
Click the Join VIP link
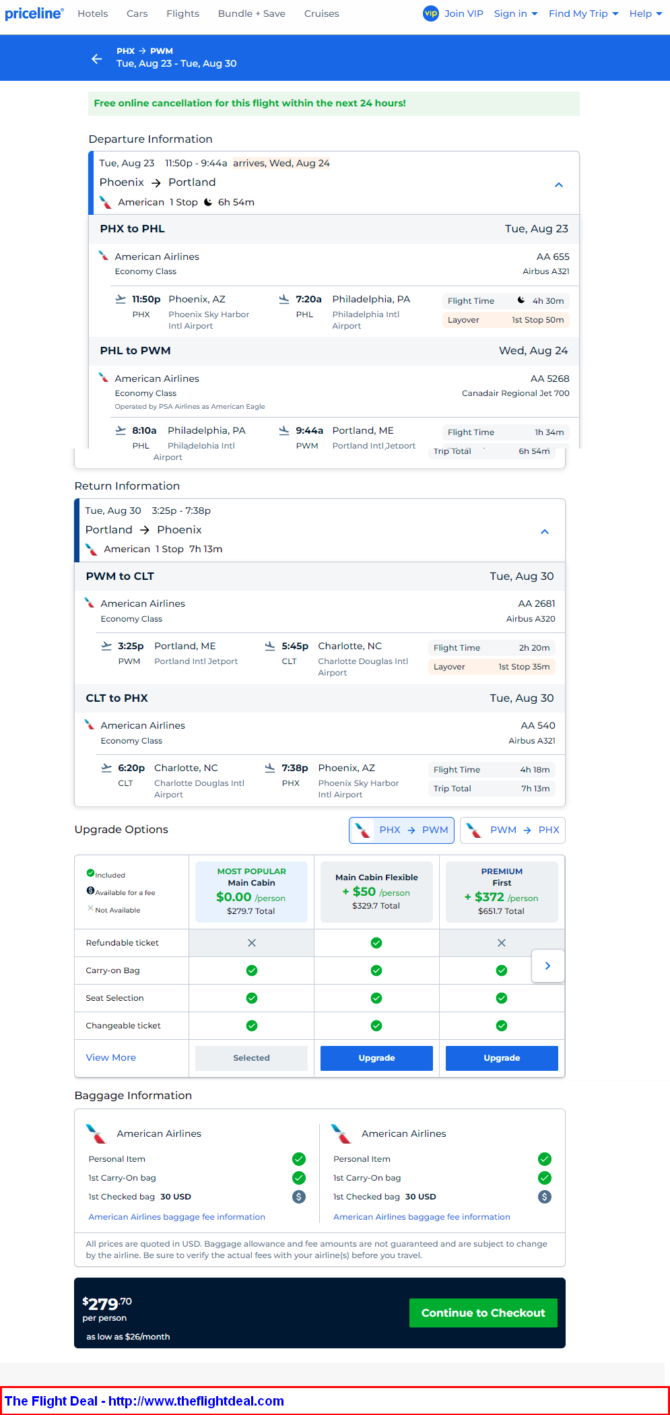pyautogui.click(x=465, y=14)
